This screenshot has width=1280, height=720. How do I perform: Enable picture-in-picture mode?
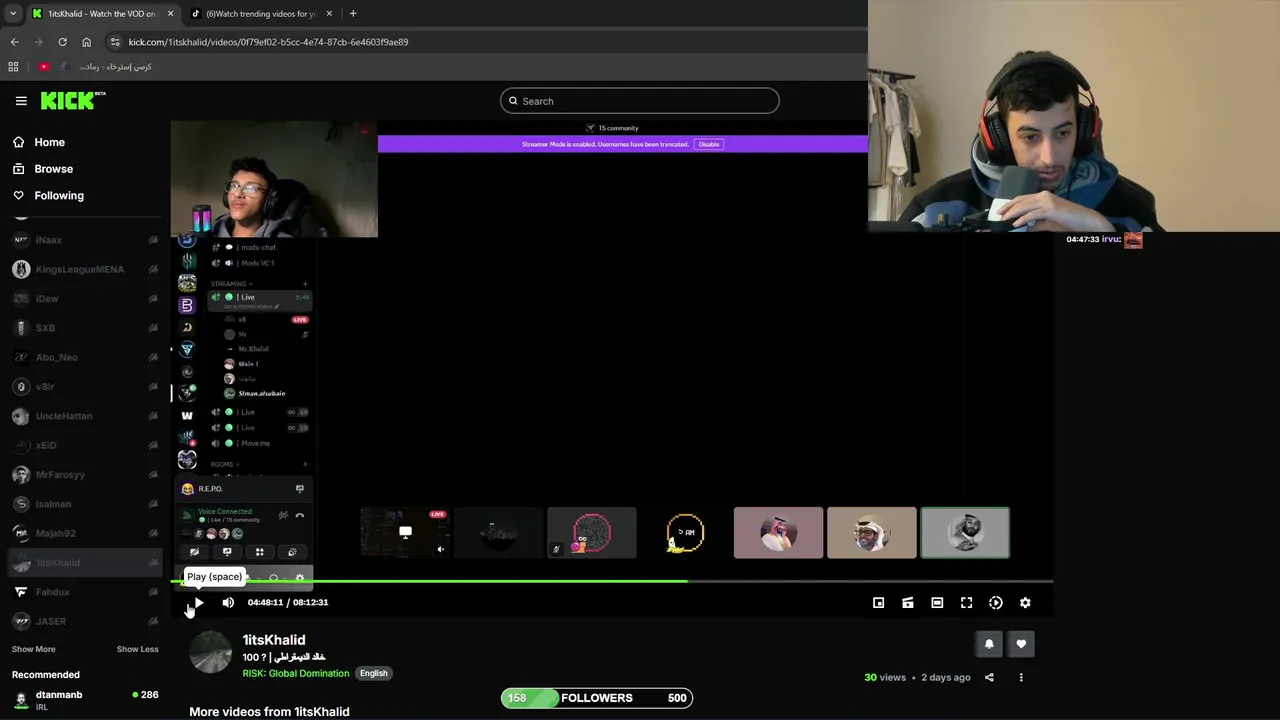878,603
